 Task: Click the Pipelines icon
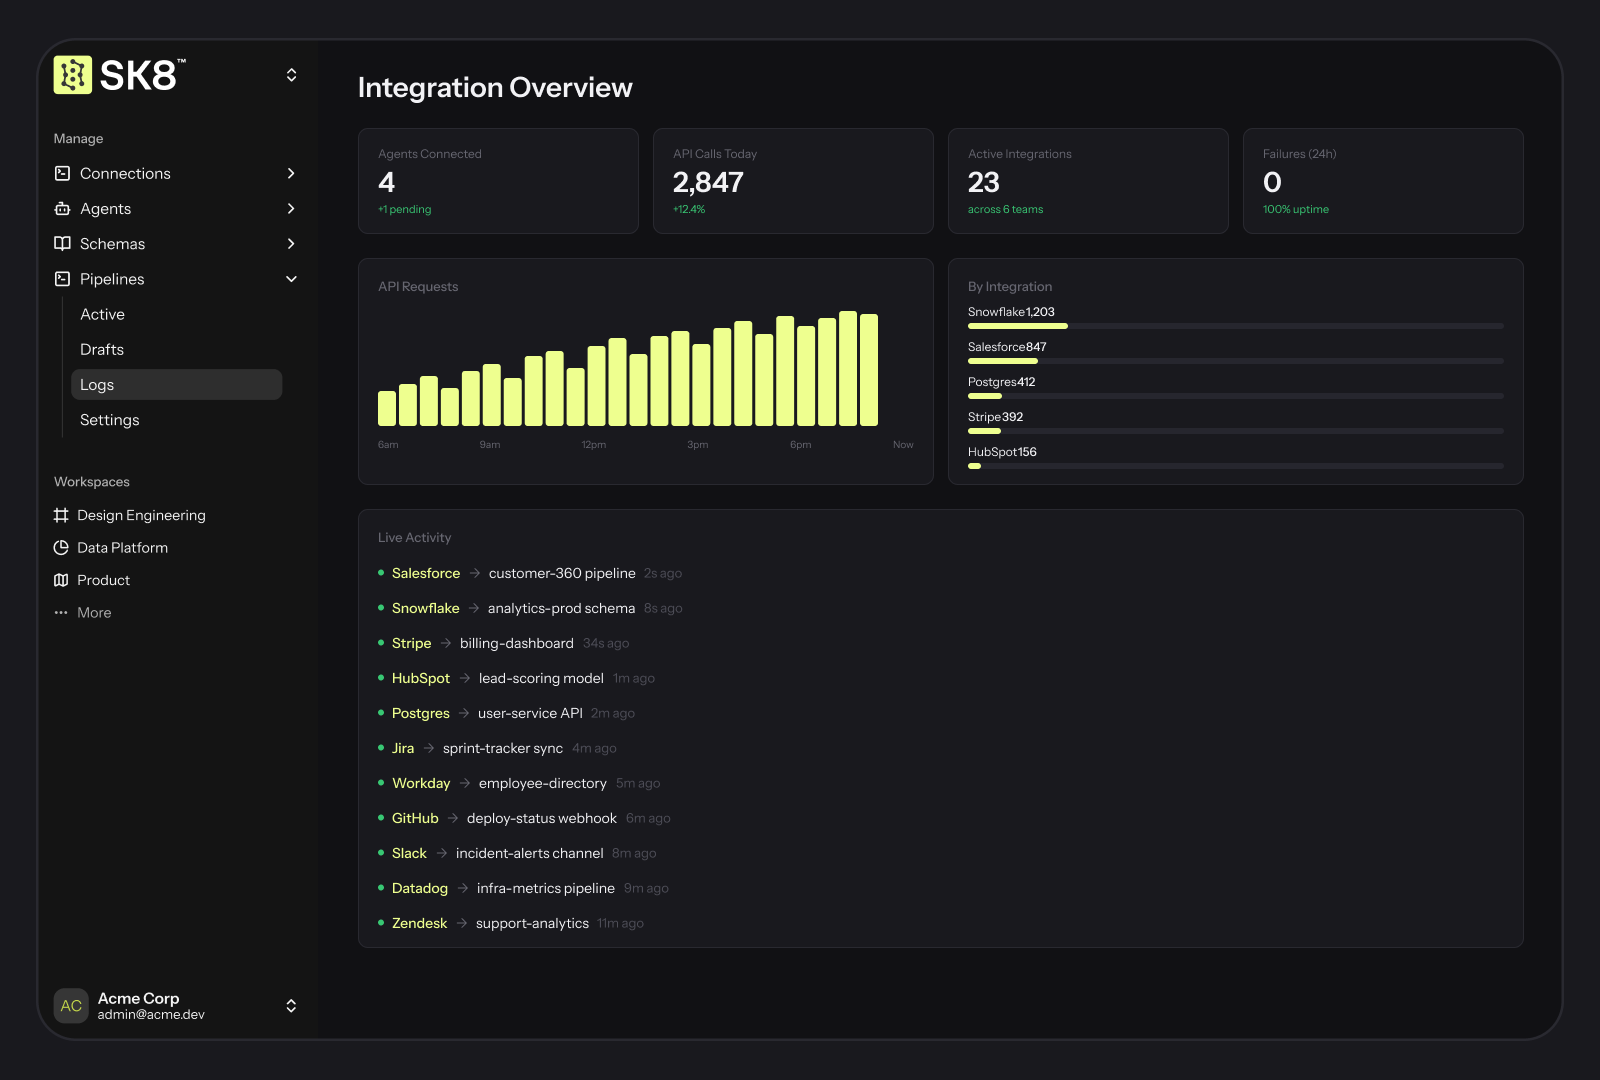point(61,279)
